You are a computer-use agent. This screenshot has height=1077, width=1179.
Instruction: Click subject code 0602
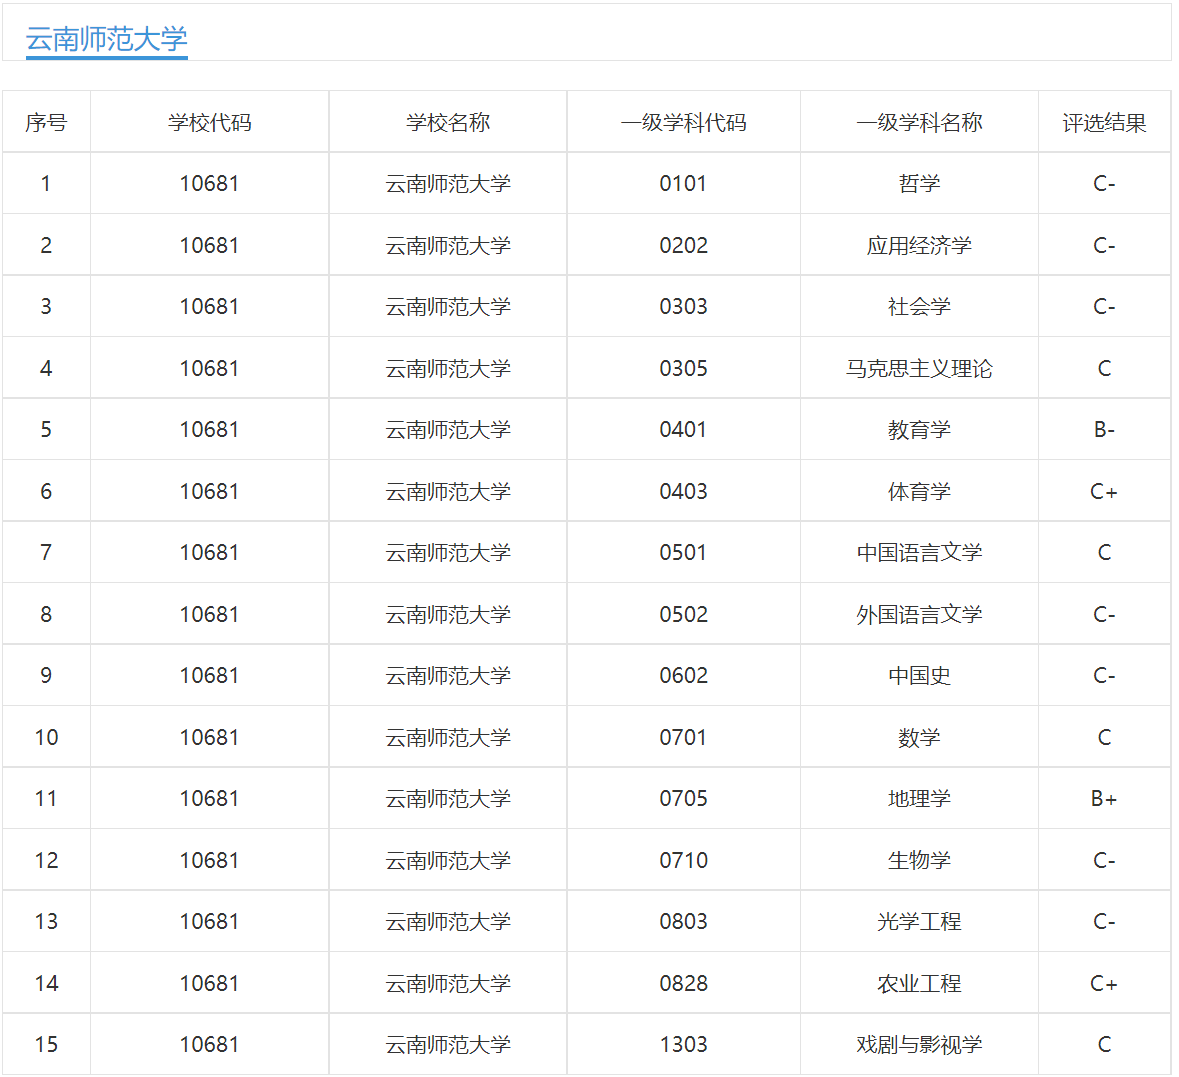[x=683, y=675]
